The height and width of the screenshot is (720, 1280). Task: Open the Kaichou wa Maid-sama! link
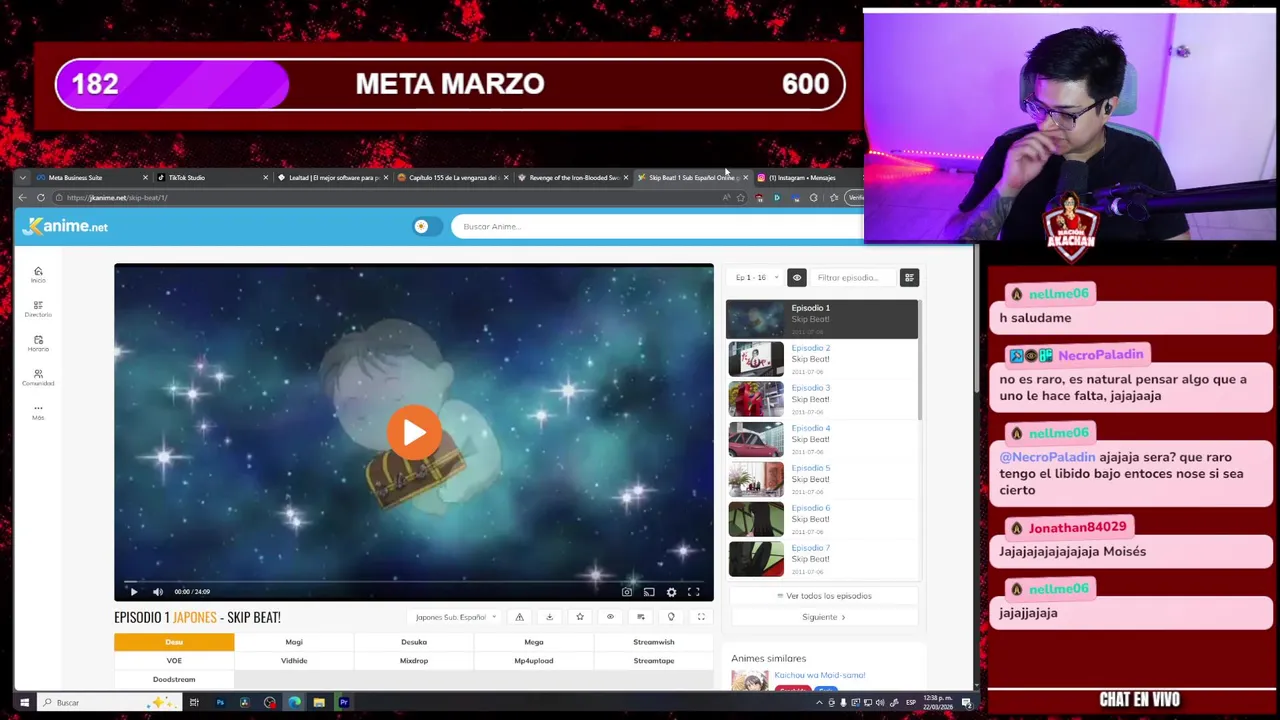[x=819, y=675]
